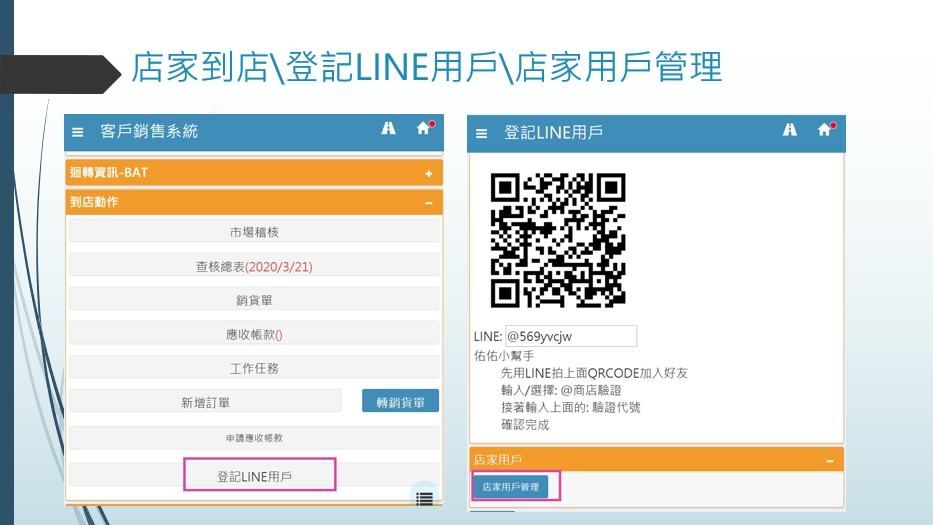Click road icon in 登記LINE用戶 header
This screenshot has height=525, width=933.
pyautogui.click(x=790, y=130)
